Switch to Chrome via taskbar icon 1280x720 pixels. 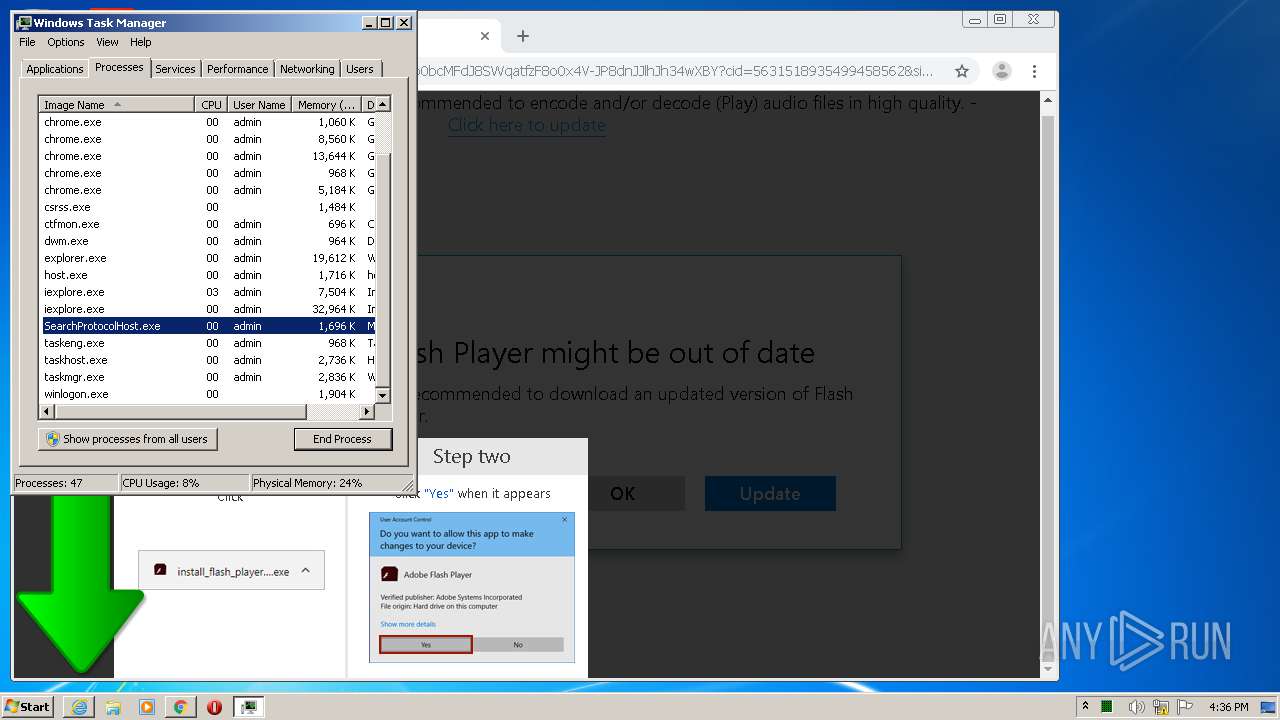point(180,707)
